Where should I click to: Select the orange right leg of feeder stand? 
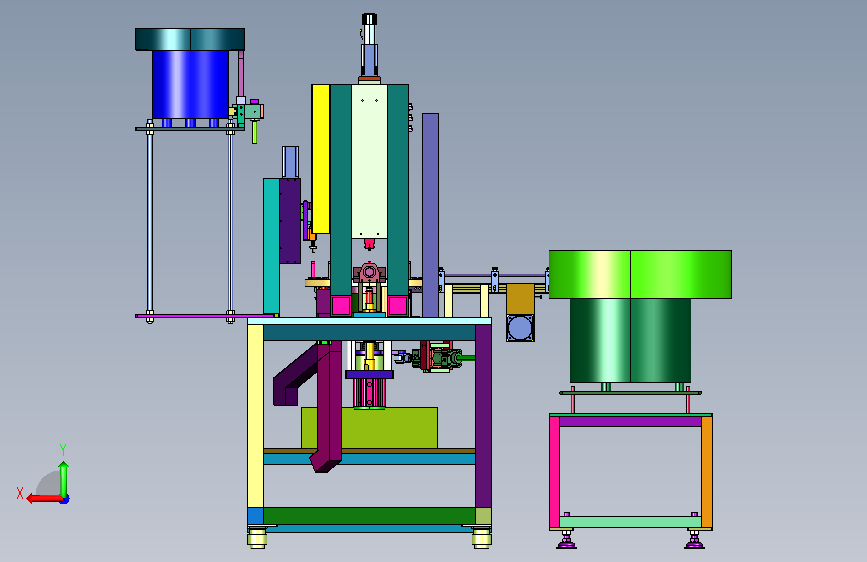(707, 471)
